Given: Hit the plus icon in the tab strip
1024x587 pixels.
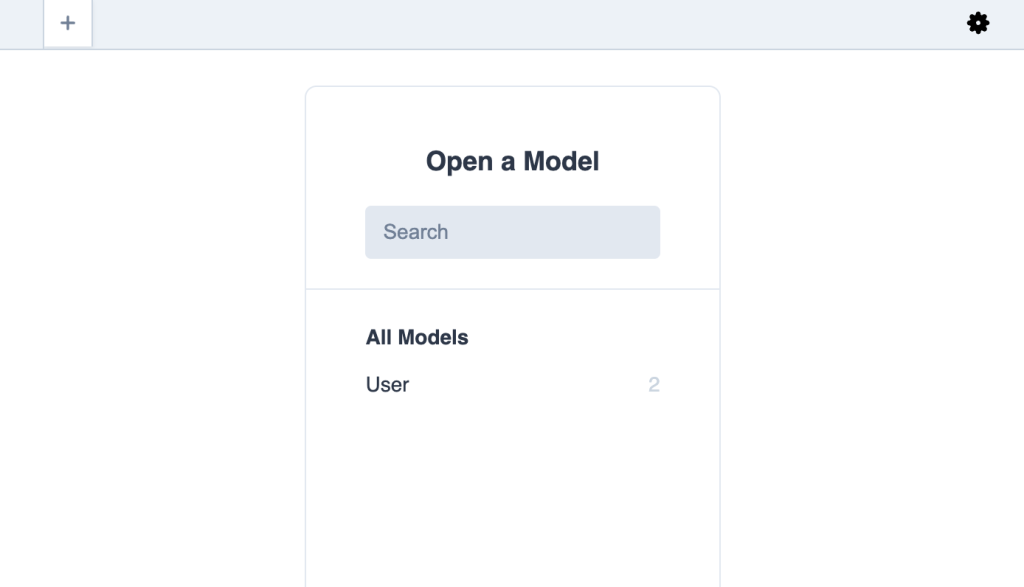Looking at the screenshot, I should click(x=68, y=23).
